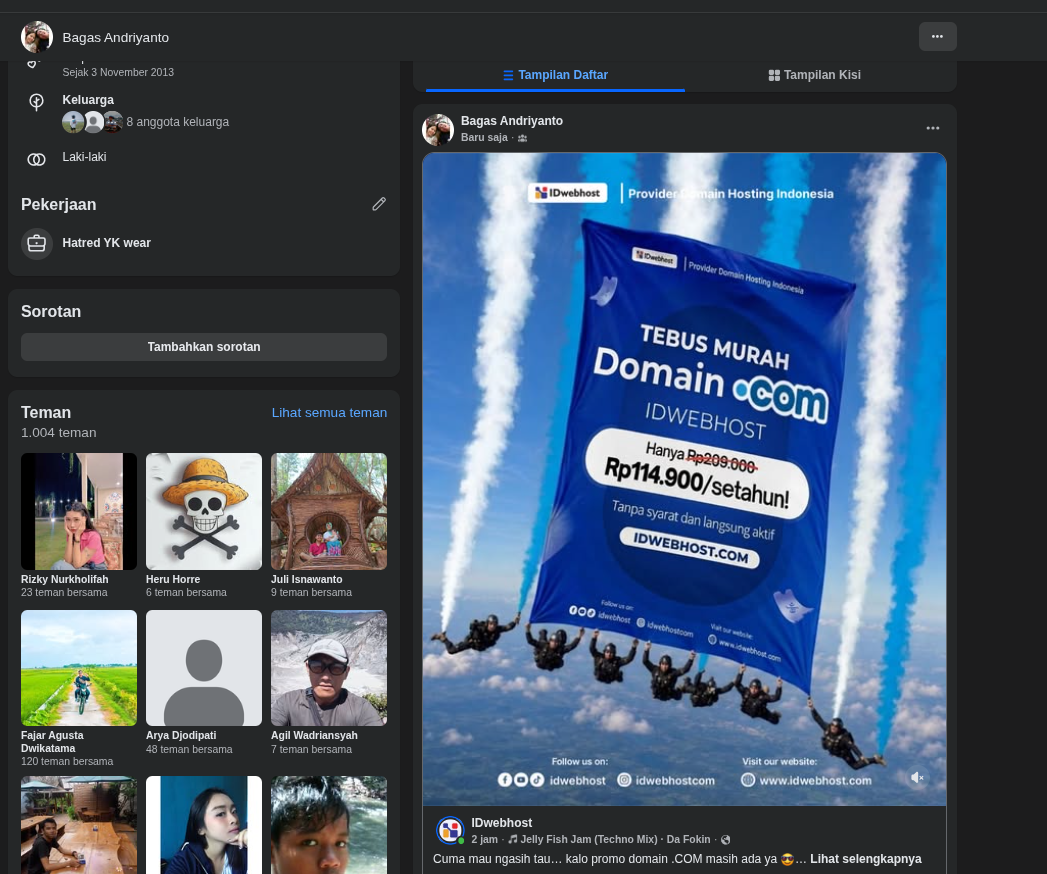Screen dimensions: 1047x874
Task: Play the IDwebhost domain promo video
Action: tap(684, 479)
